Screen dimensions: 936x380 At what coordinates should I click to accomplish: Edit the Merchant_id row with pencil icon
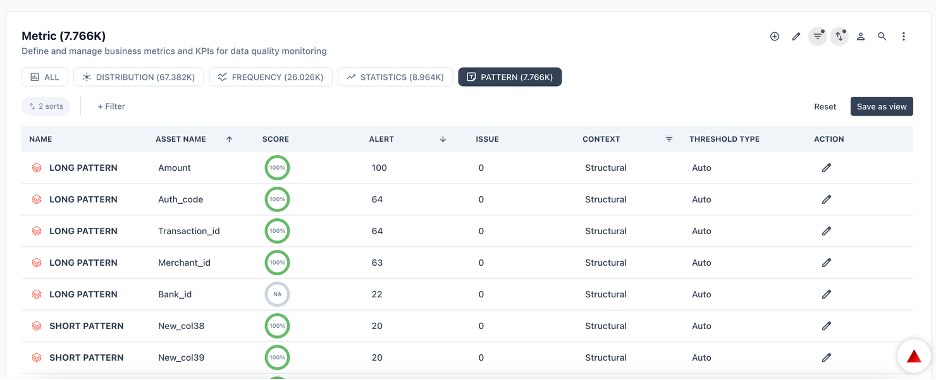click(826, 262)
